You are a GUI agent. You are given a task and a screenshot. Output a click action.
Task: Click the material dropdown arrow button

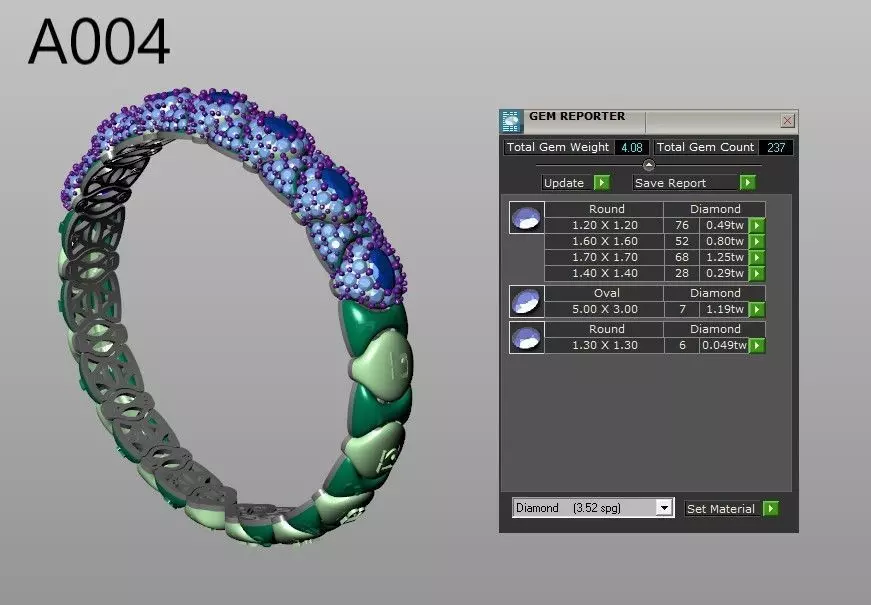[664, 508]
